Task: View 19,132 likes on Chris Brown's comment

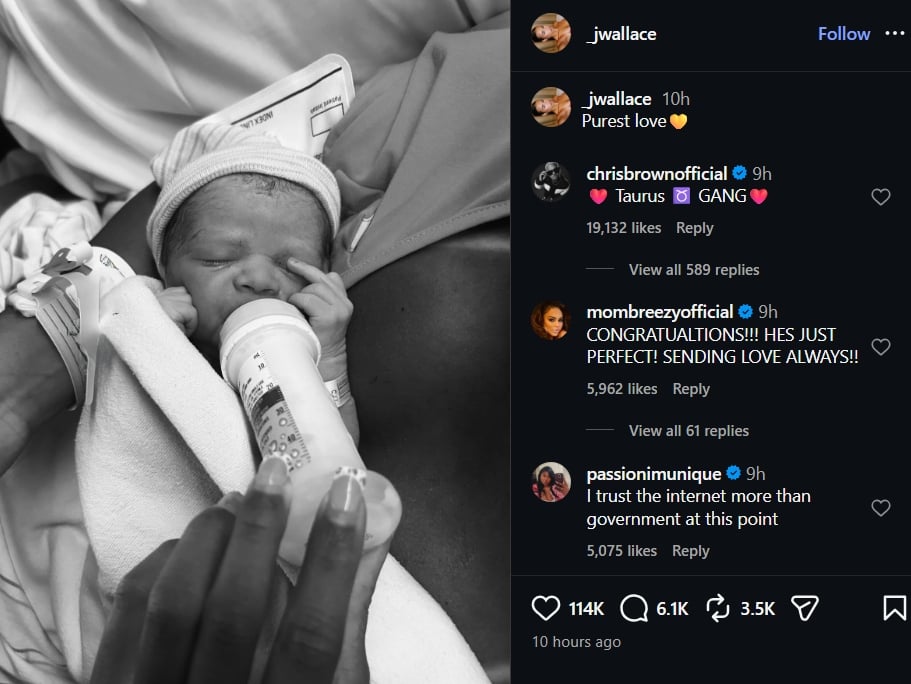Action: pos(623,228)
